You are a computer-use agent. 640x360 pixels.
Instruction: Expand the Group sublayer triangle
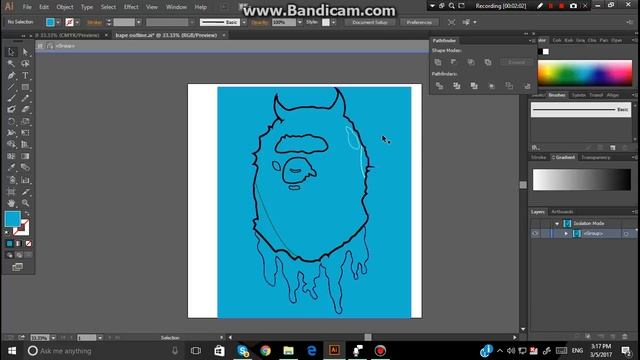point(566,233)
